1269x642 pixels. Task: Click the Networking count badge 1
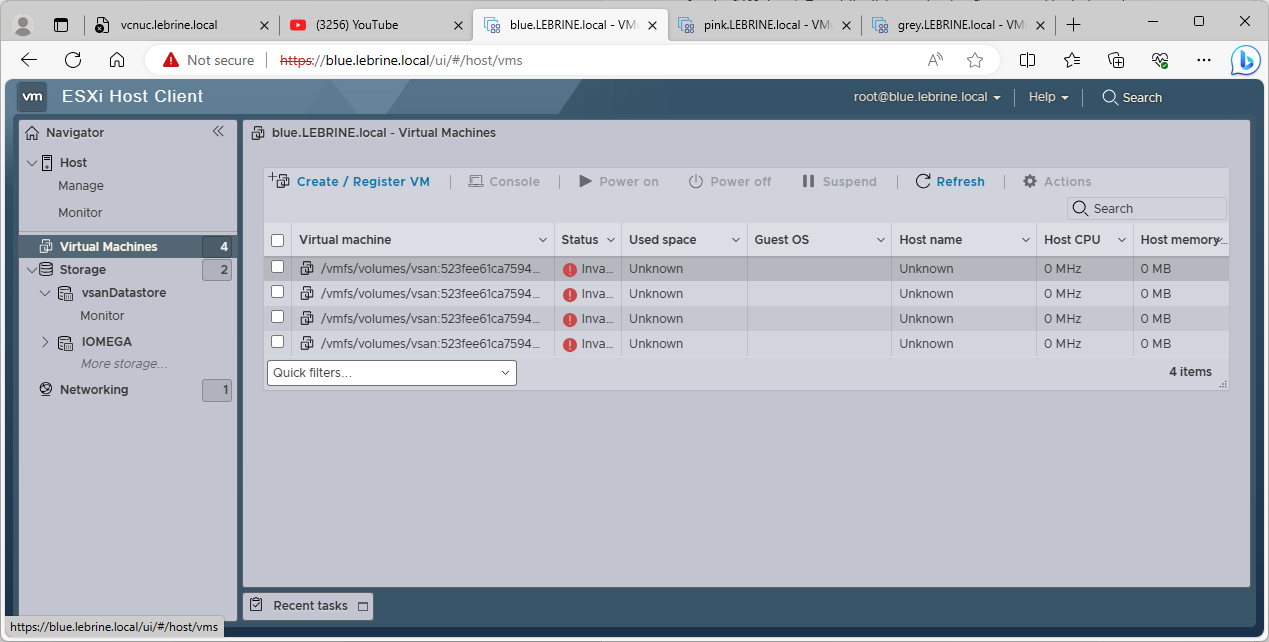[x=217, y=390]
